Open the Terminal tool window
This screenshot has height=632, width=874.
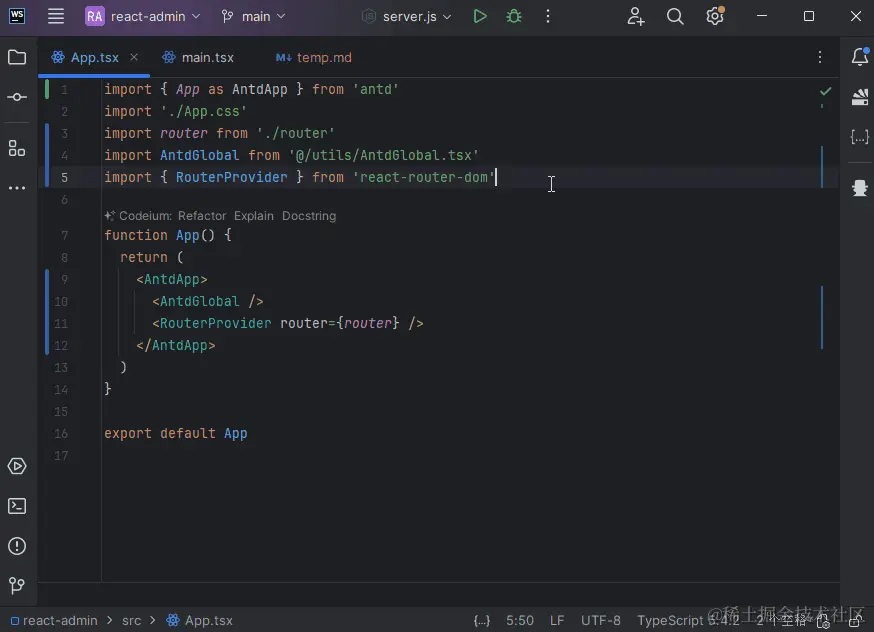point(17,506)
